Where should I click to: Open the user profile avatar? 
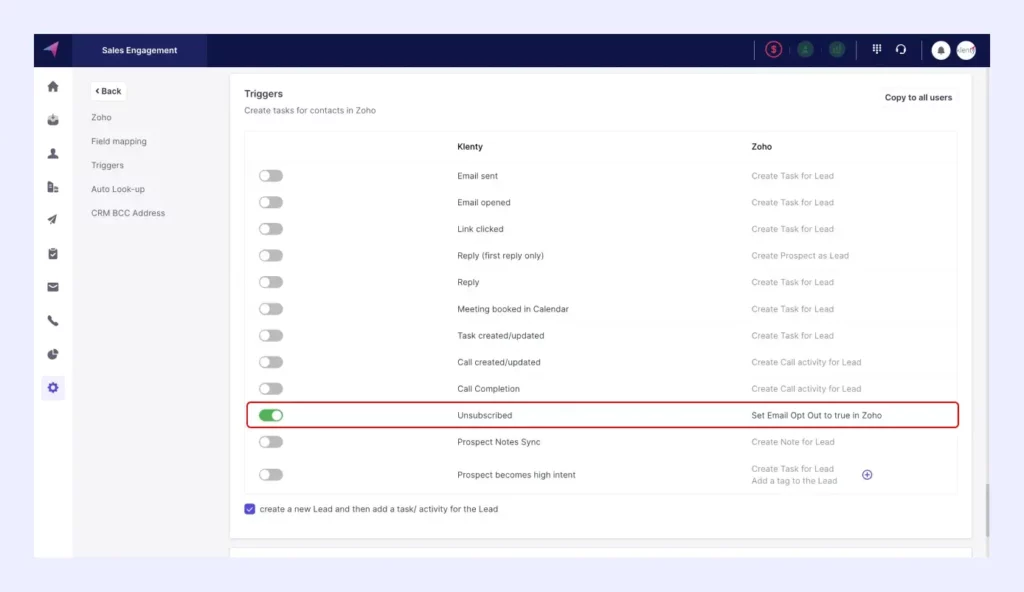click(966, 50)
